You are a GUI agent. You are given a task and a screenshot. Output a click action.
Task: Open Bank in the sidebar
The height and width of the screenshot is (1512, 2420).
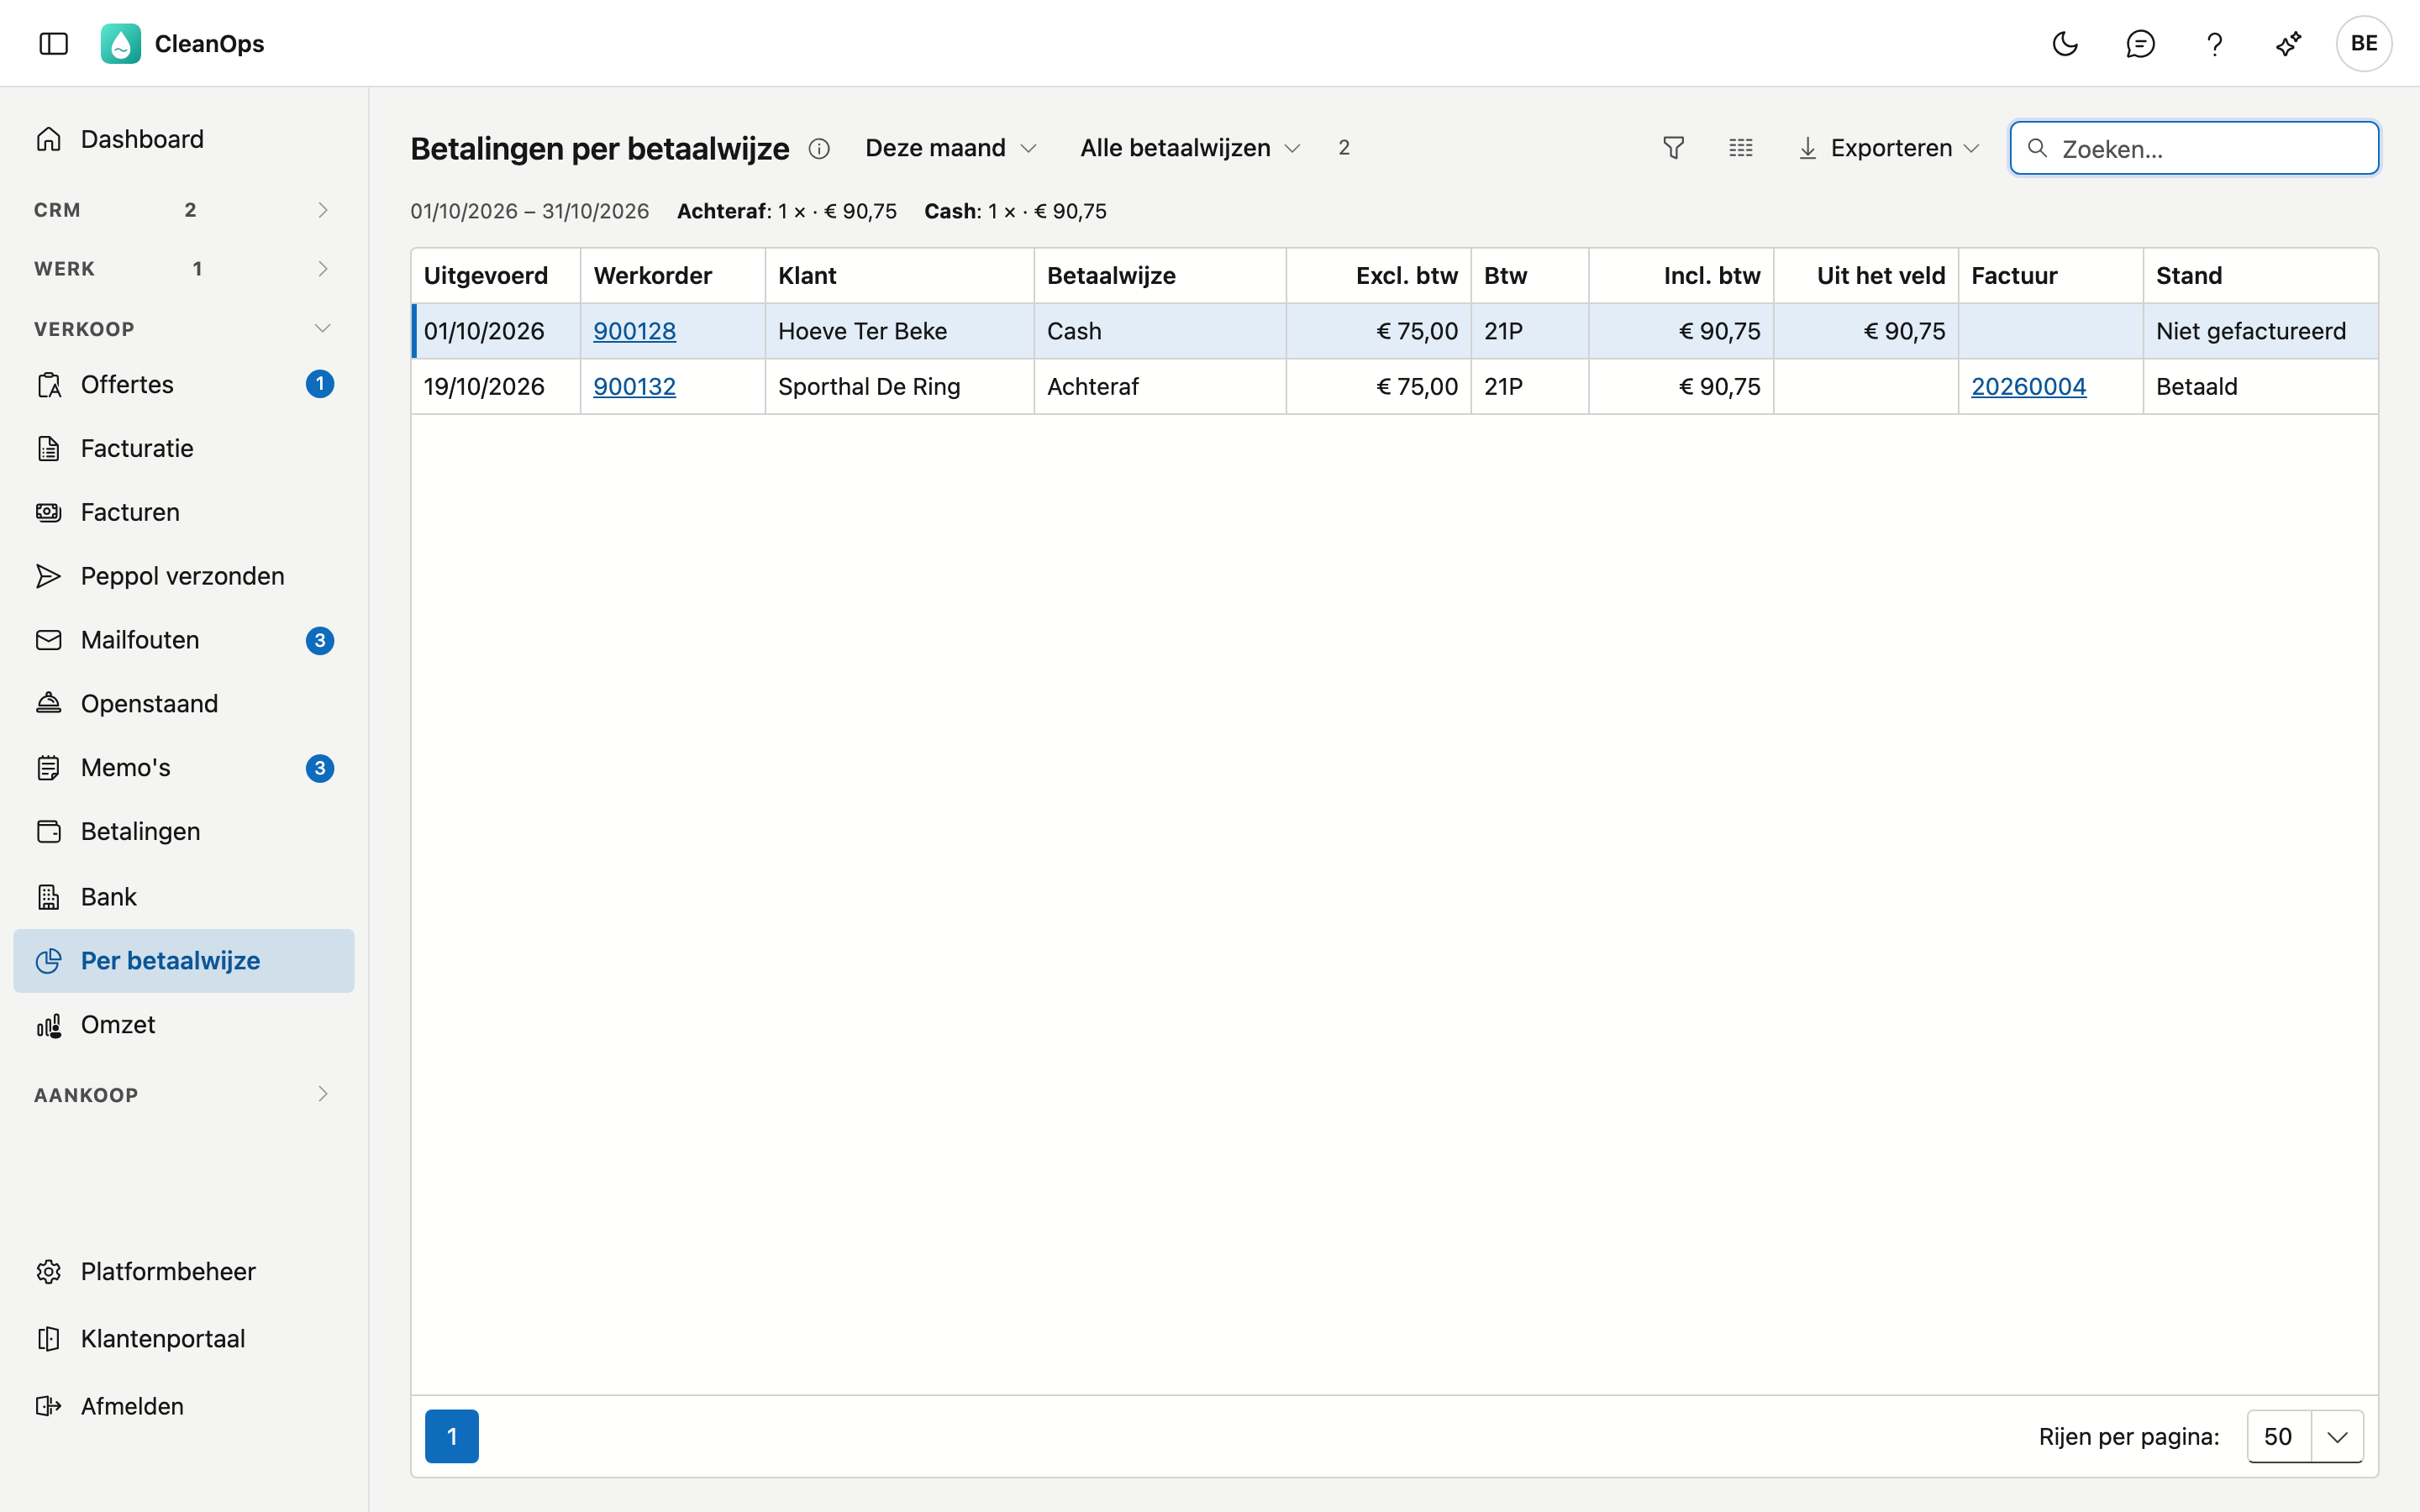pyautogui.click(x=183, y=897)
